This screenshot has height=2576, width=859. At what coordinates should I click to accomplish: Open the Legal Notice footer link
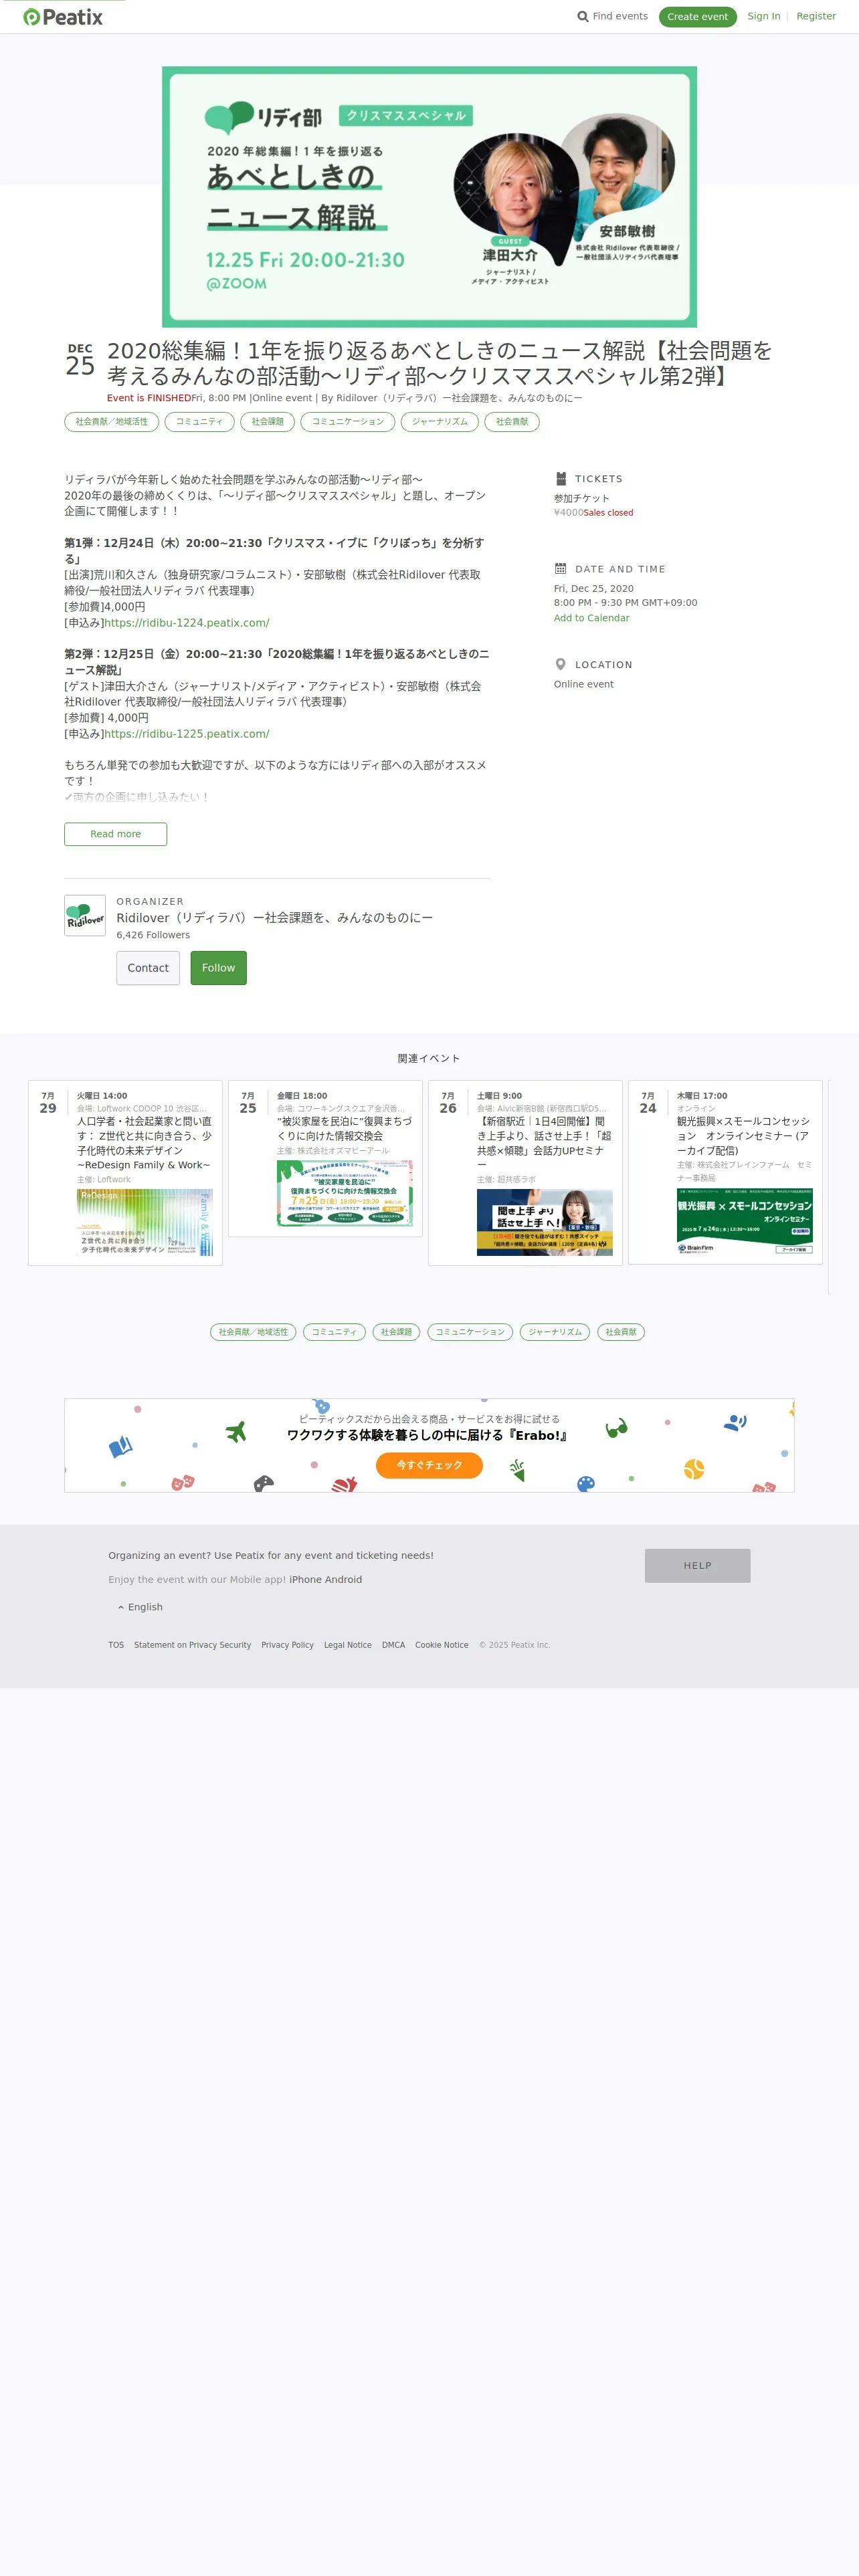348,1645
